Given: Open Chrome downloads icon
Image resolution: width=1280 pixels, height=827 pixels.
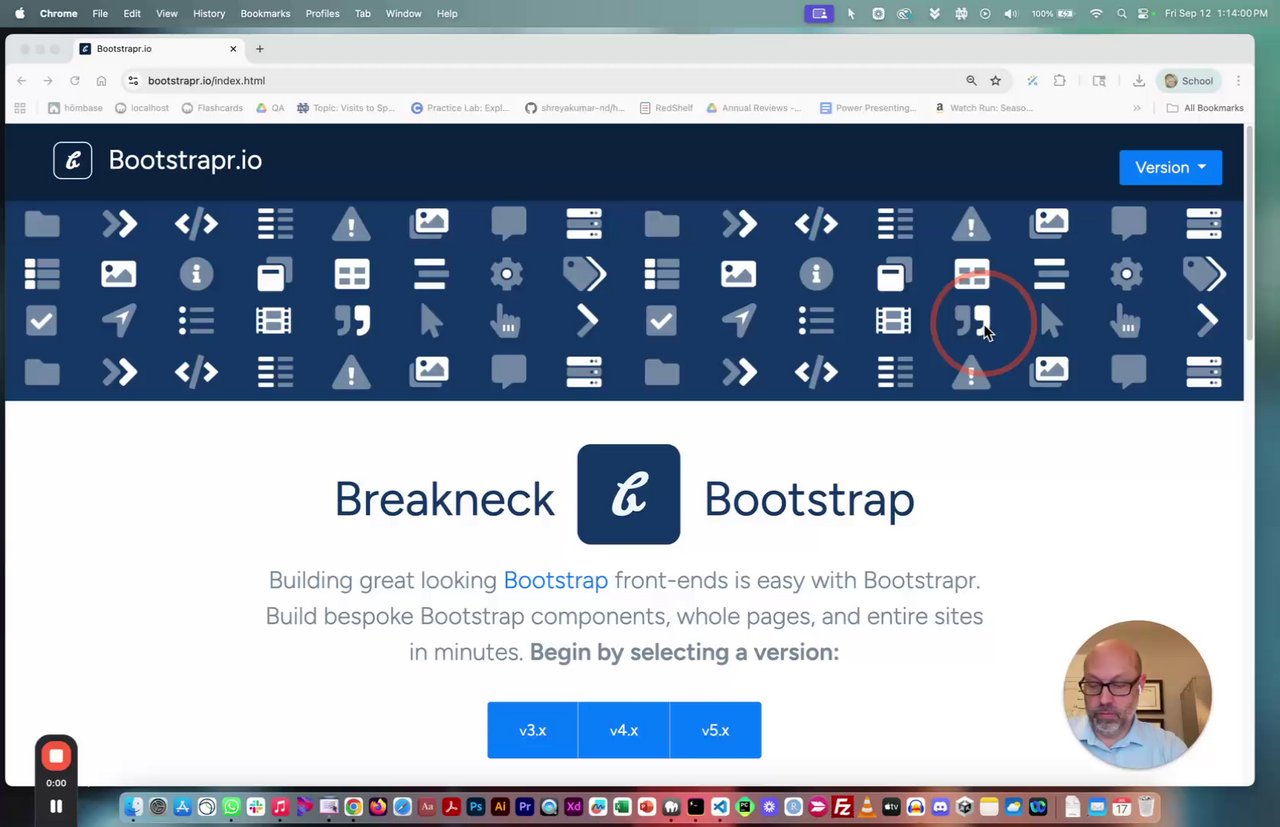Looking at the screenshot, I should point(1138,81).
